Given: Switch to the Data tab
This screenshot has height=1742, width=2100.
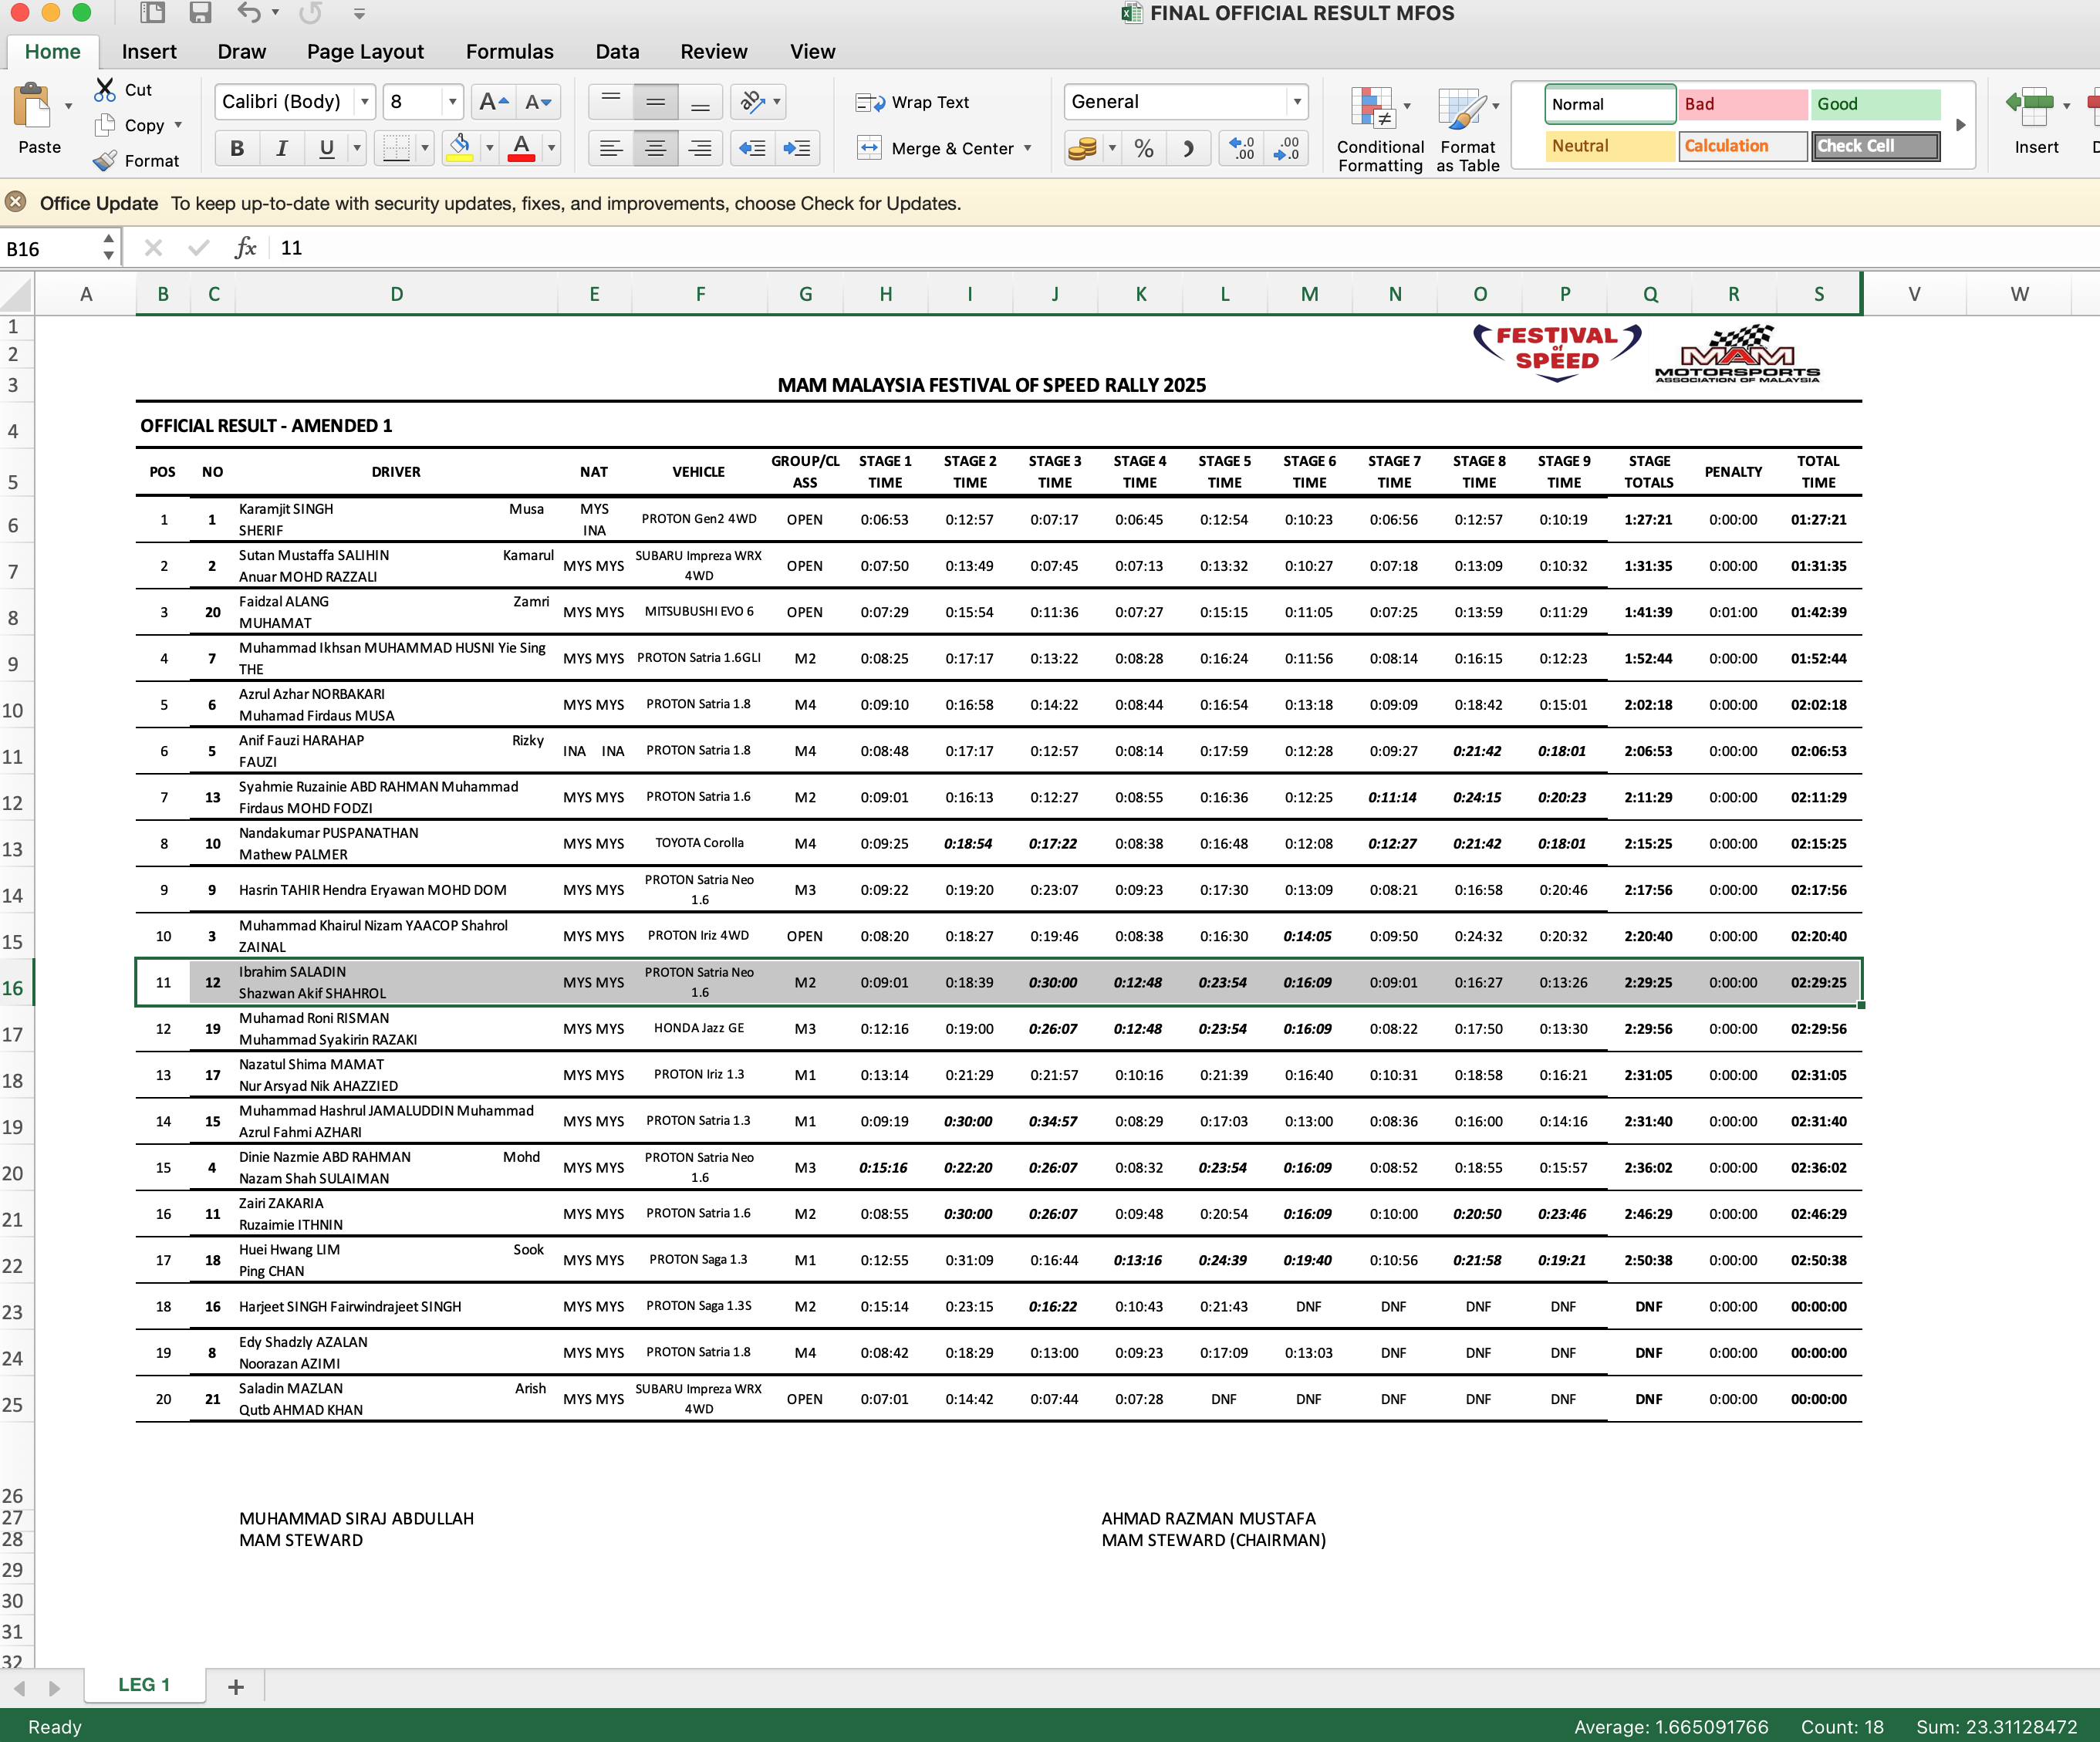Looking at the screenshot, I should 617,52.
